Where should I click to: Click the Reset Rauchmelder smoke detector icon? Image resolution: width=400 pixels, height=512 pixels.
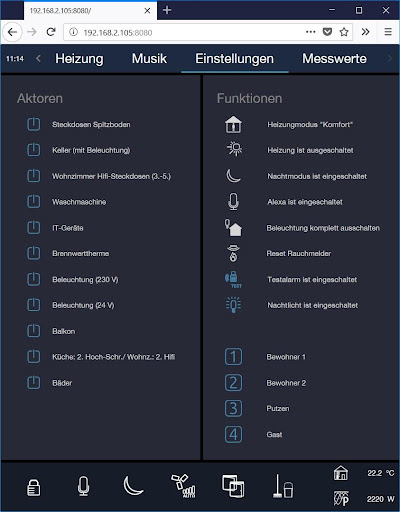tap(233, 254)
